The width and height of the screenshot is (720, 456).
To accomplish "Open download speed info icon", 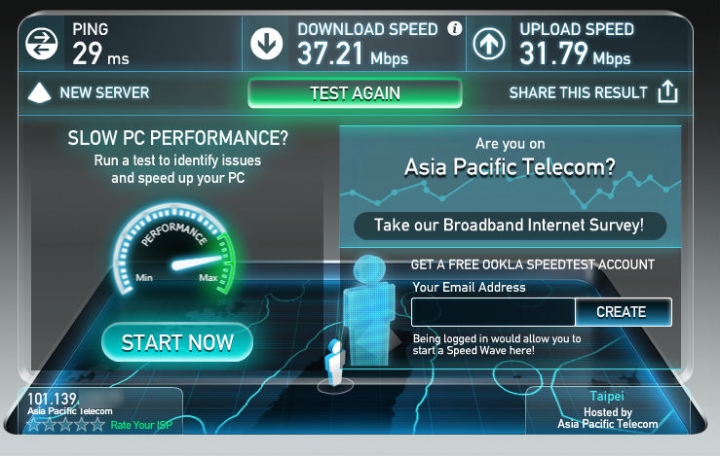I will point(455,28).
